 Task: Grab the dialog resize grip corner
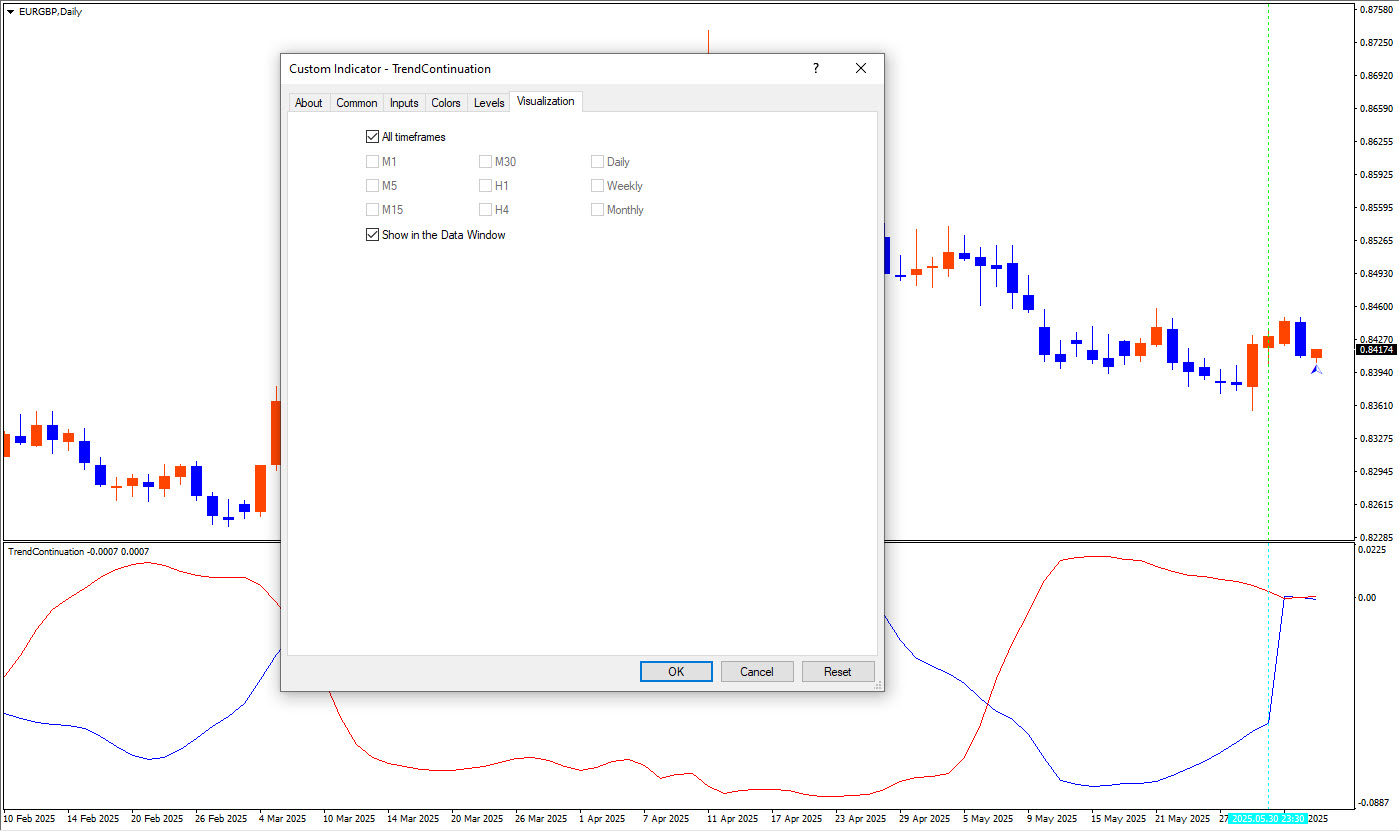[x=878, y=685]
